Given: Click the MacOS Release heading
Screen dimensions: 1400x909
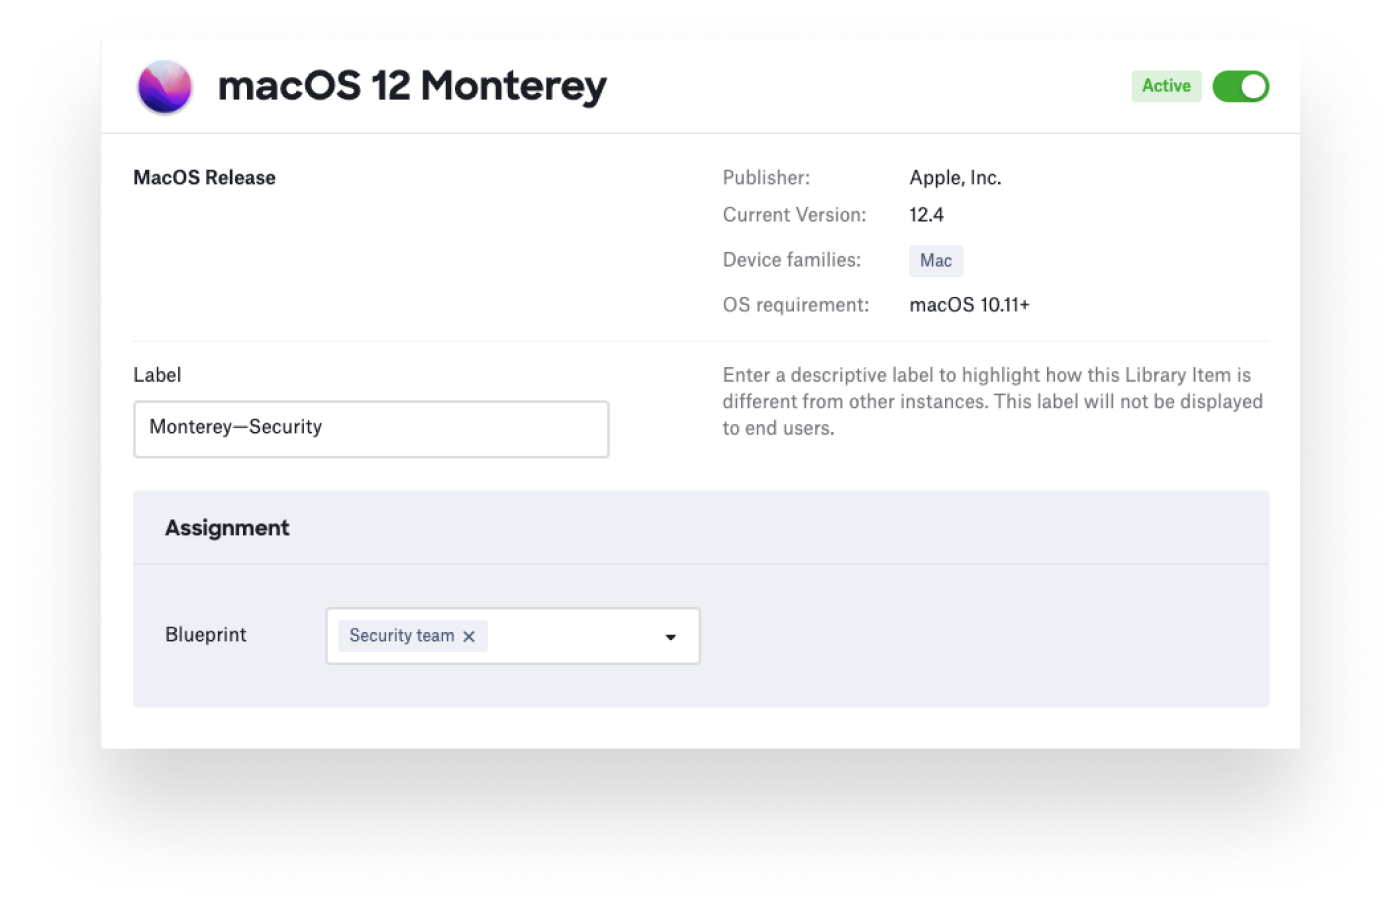Looking at the screenshot, I should tap(204, 178).
